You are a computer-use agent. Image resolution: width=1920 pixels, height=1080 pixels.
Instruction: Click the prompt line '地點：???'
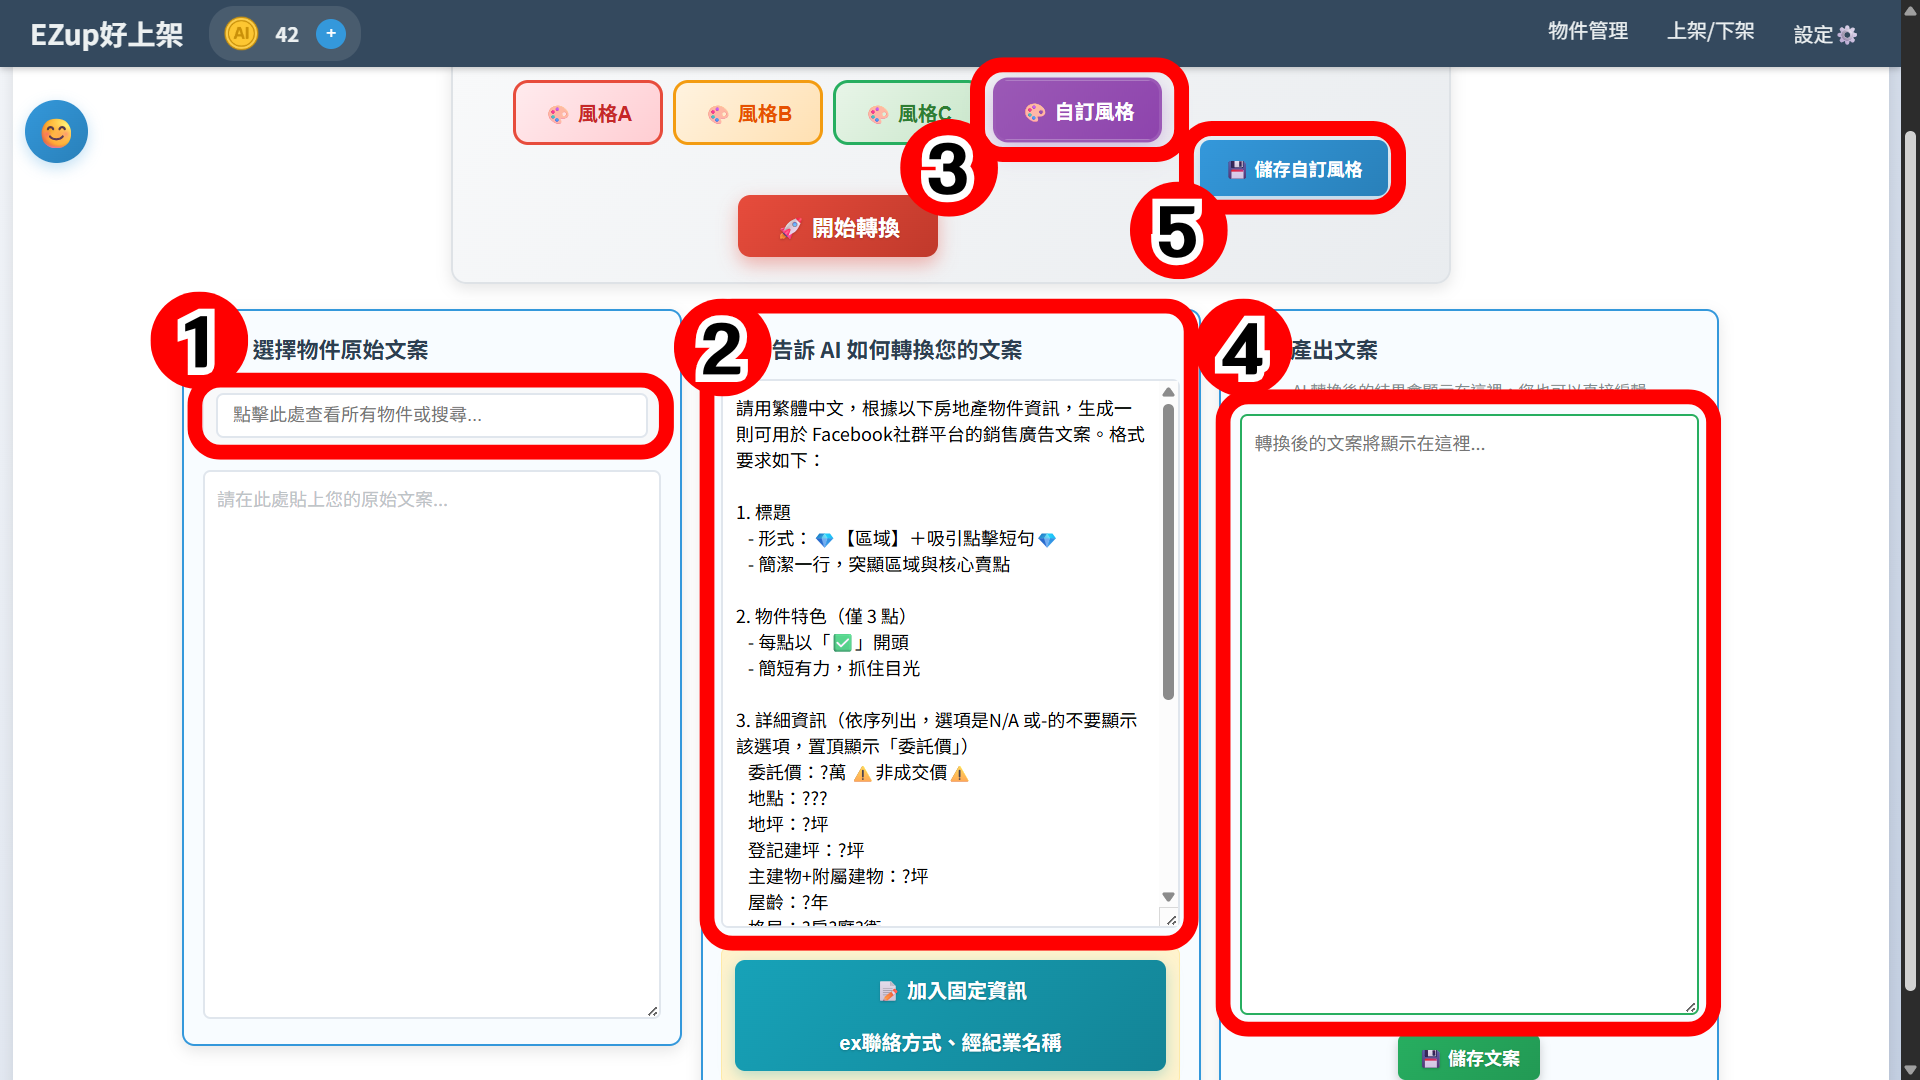coord(788,799)
